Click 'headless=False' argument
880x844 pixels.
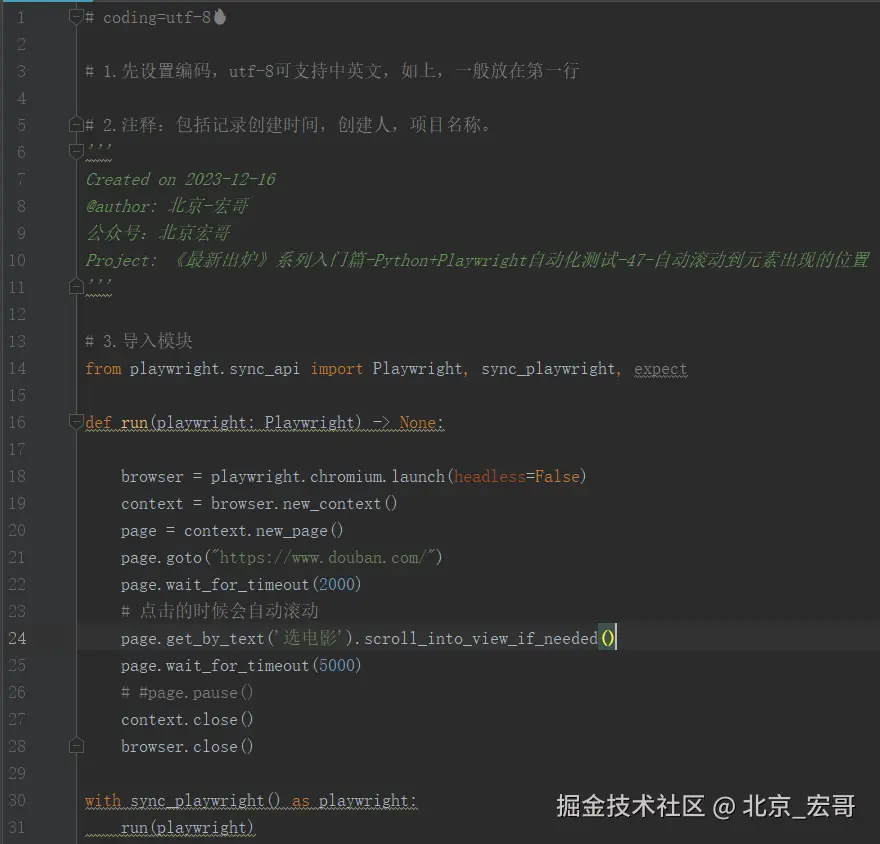tap(516, 476)
